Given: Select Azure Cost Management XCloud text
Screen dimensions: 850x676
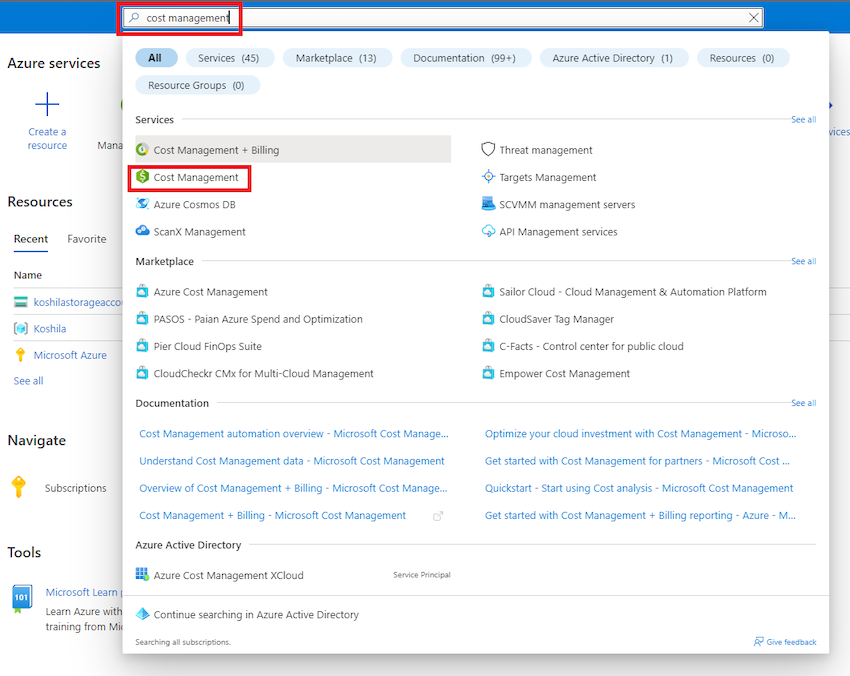Looking at the screenshot, I should (x=228, y=575).
